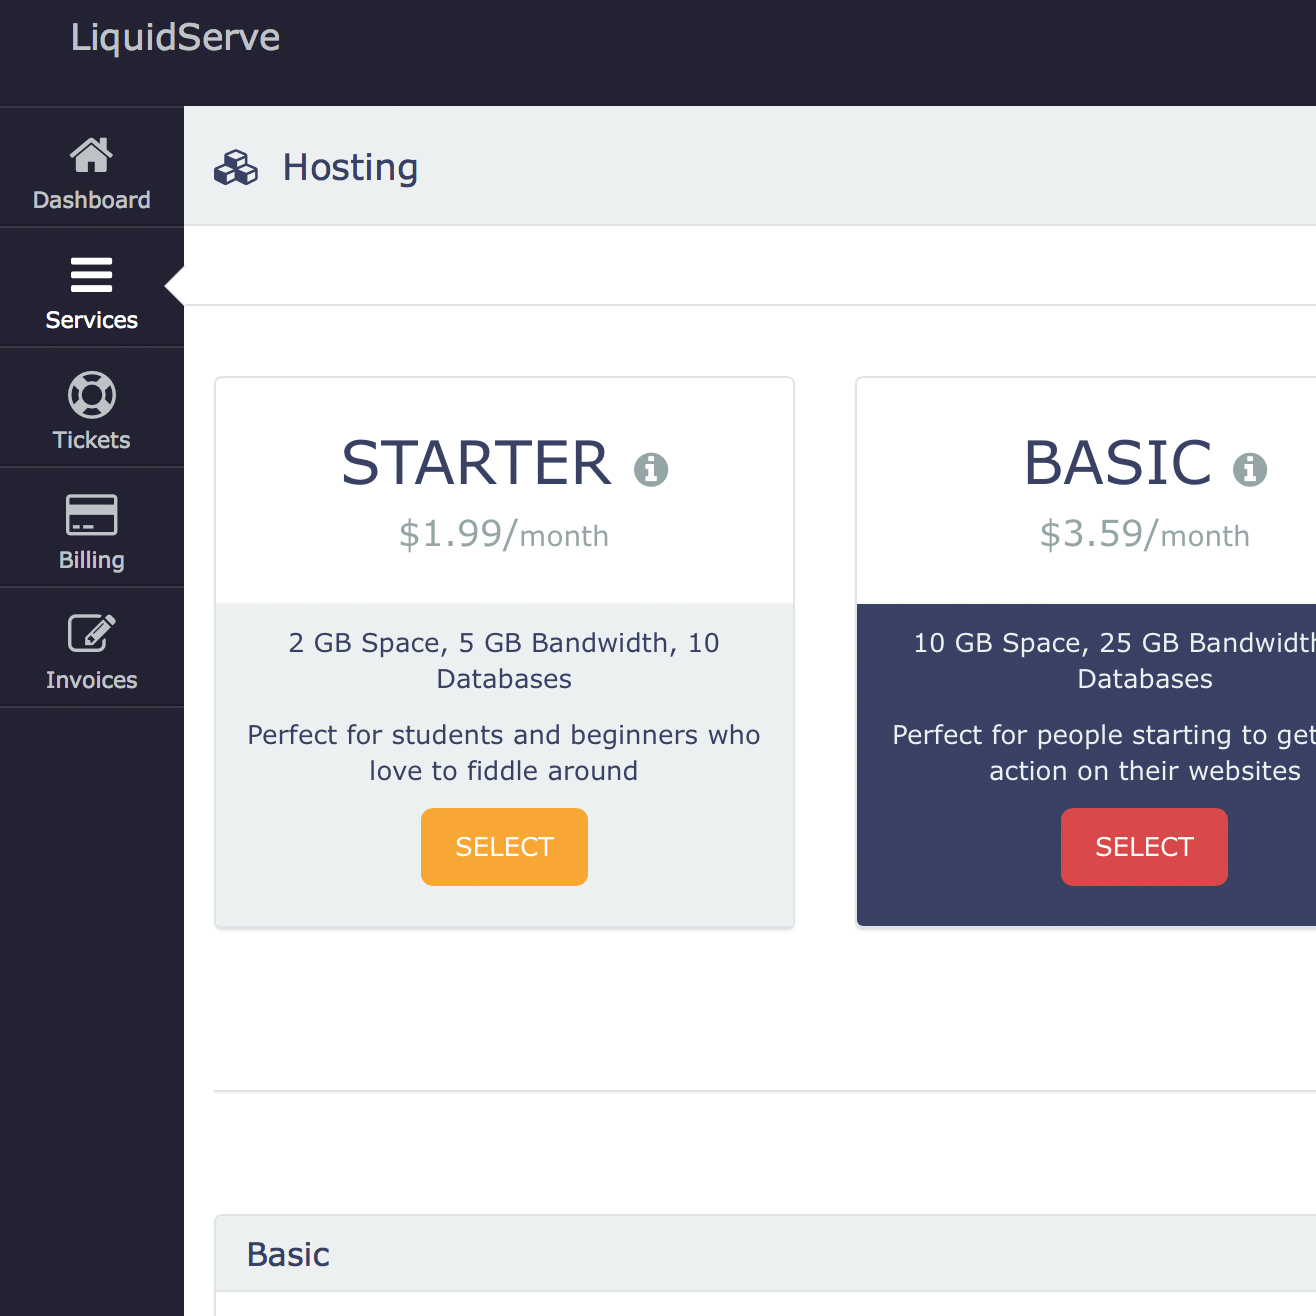The height and width of the screenshot is (1316, 1316).
Task: Click the Hosting page heading
Action: coord(350,168)
